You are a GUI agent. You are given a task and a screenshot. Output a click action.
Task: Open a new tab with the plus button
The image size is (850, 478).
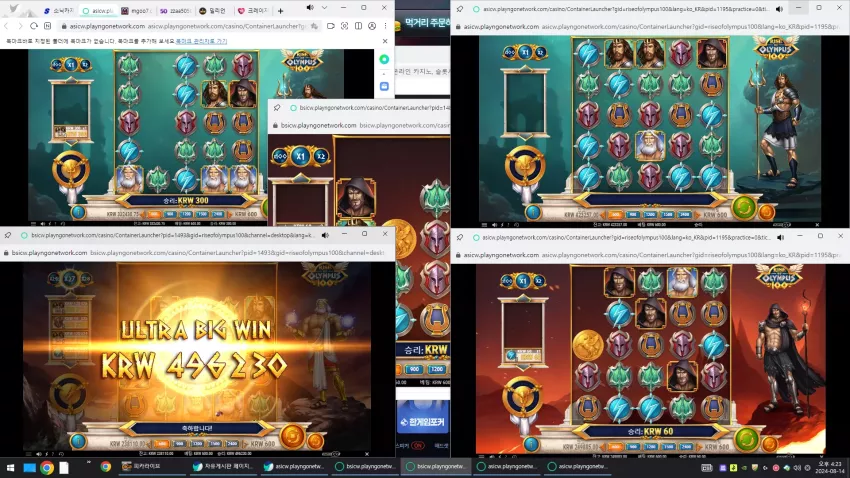click(x=280, y=10)
